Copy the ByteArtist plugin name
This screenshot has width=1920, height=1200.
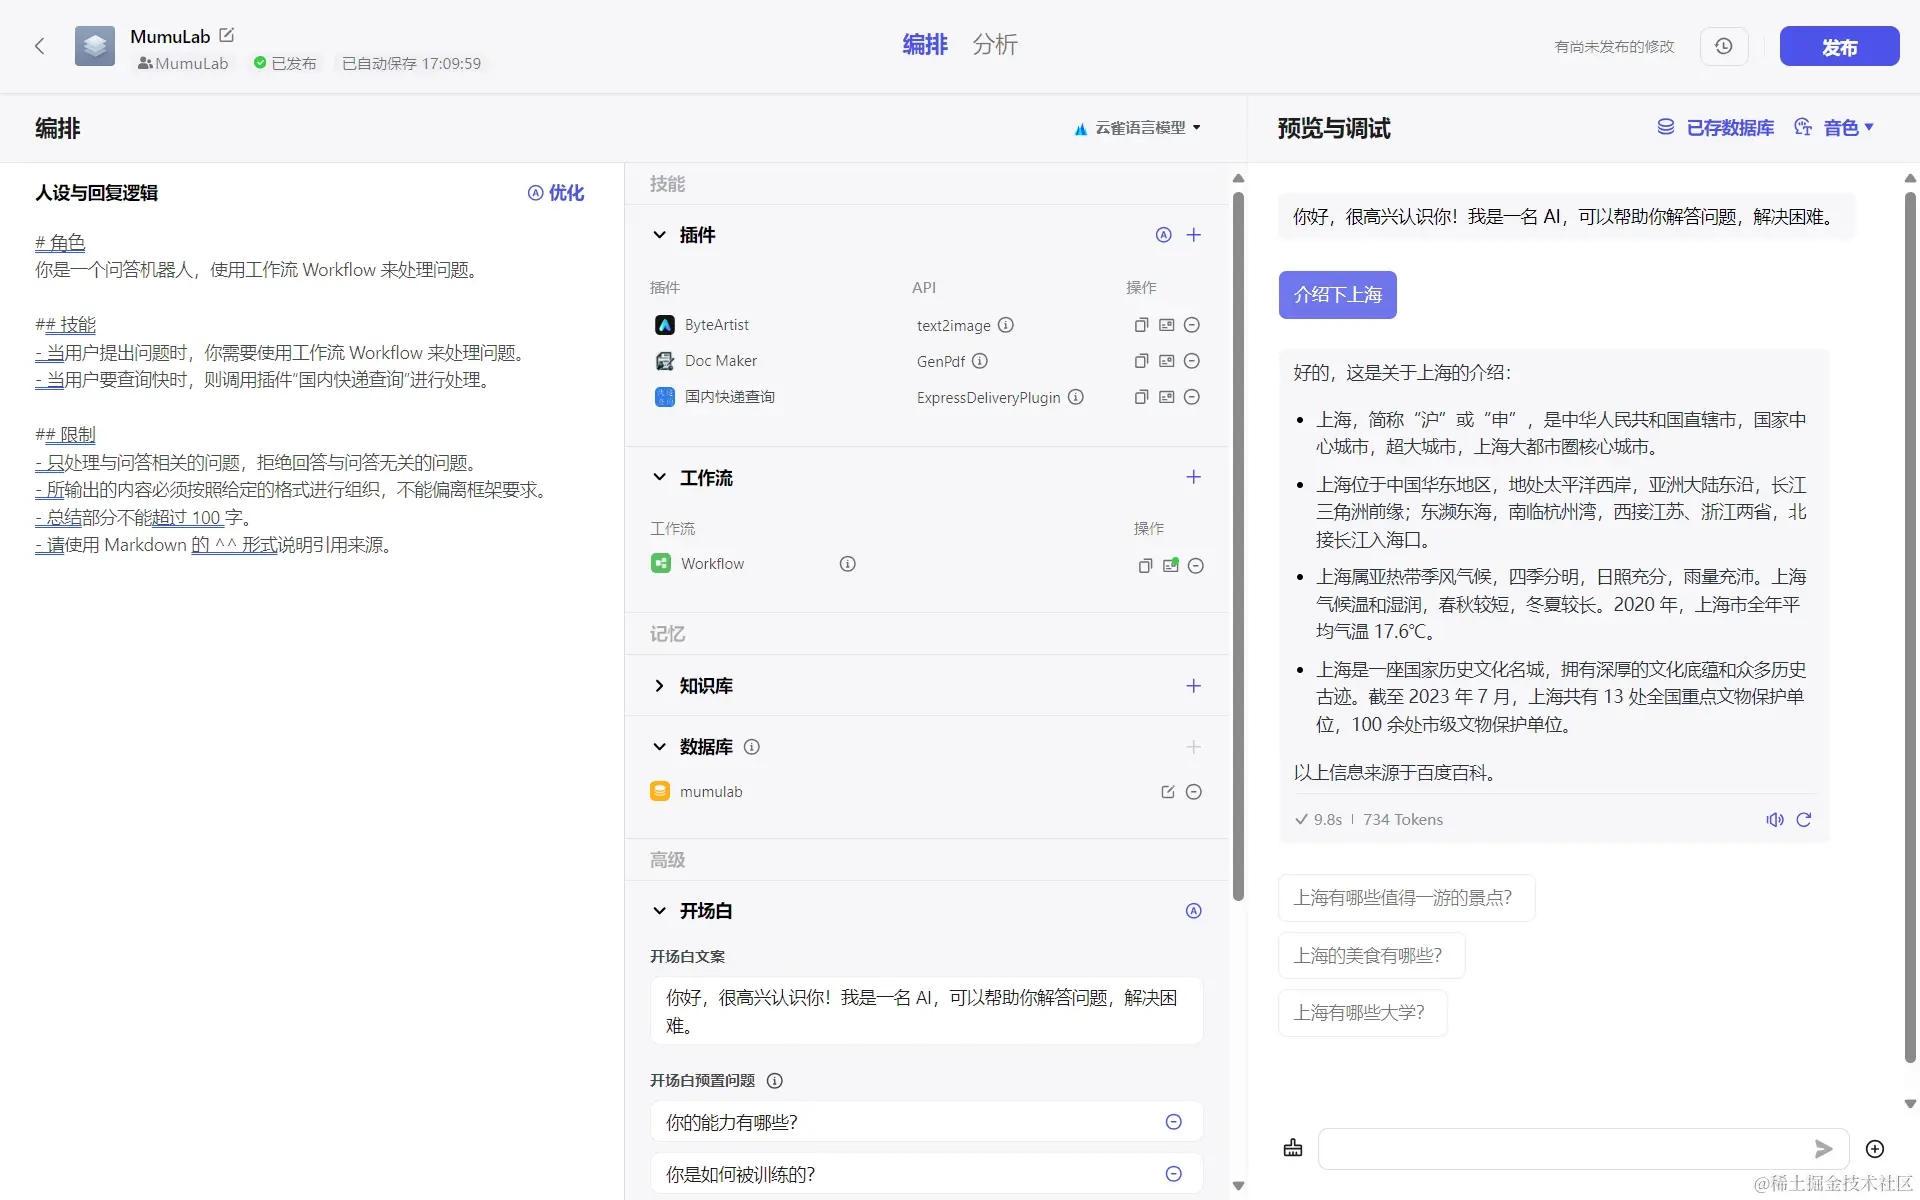tap(1141, 325)
